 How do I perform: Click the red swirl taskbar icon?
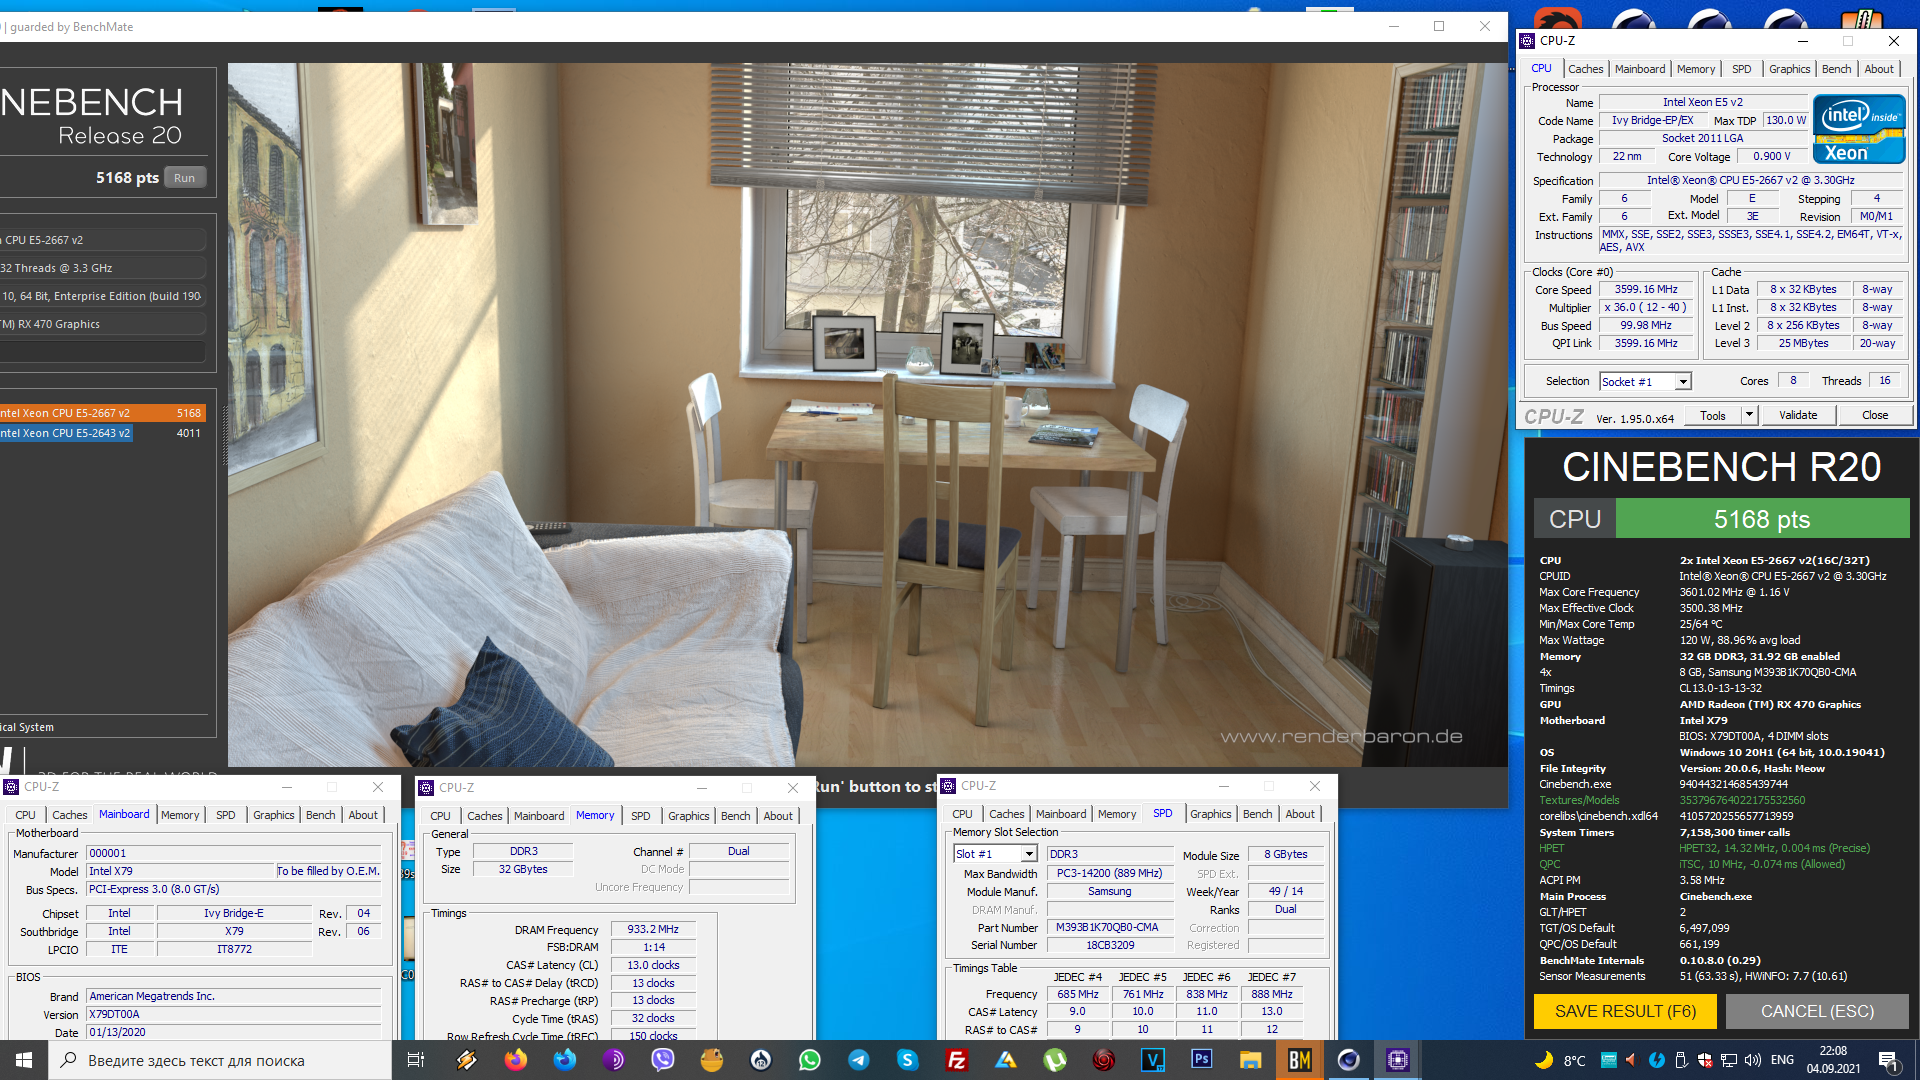(x=1104, y=1060)
